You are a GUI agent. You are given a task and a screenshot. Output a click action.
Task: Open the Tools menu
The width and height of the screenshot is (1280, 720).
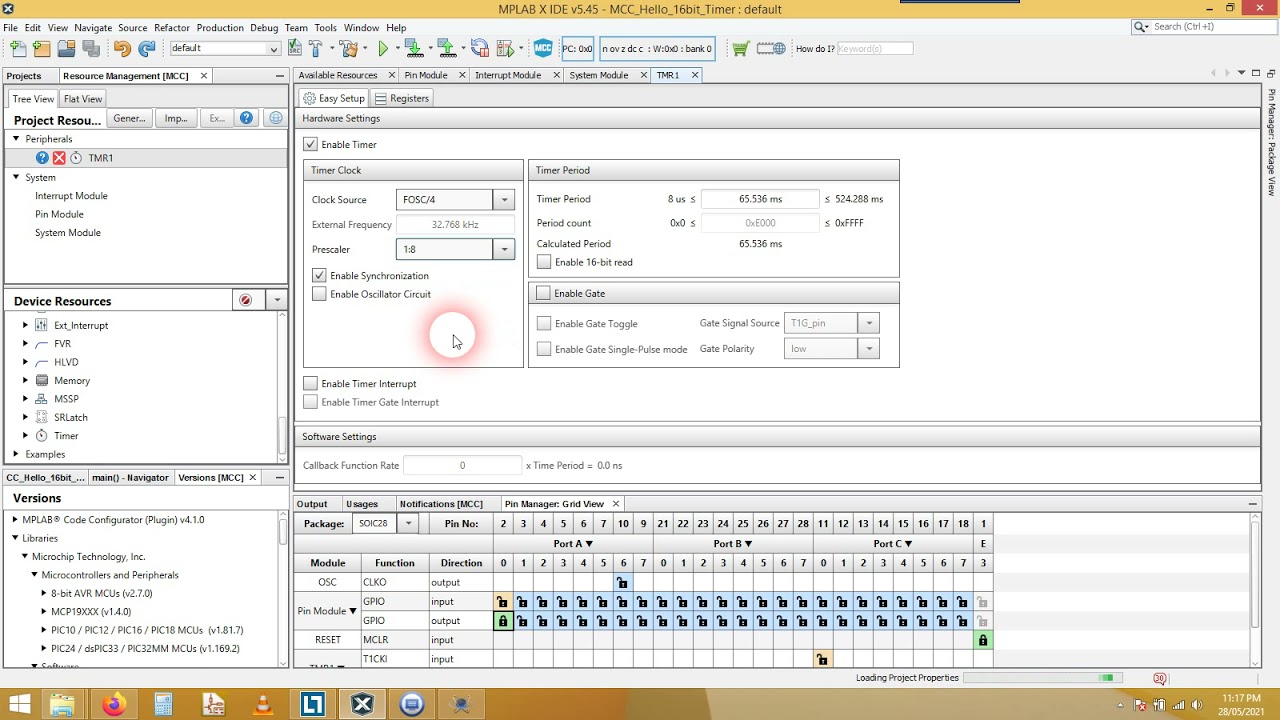(325, 28)
